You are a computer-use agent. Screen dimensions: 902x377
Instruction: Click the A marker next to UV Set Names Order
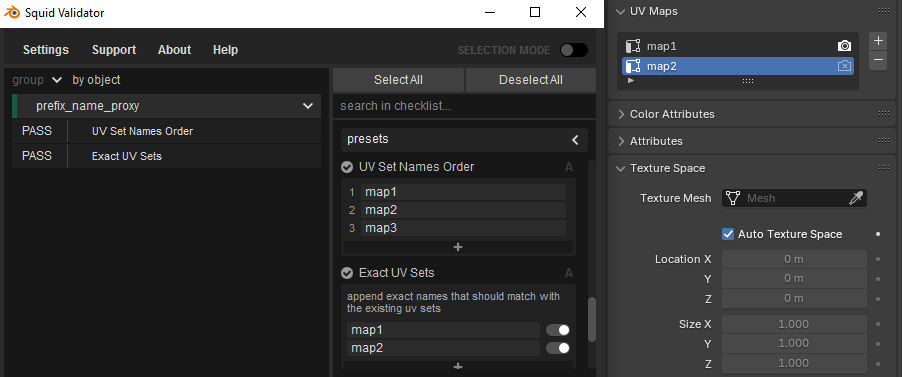[569, 167]
